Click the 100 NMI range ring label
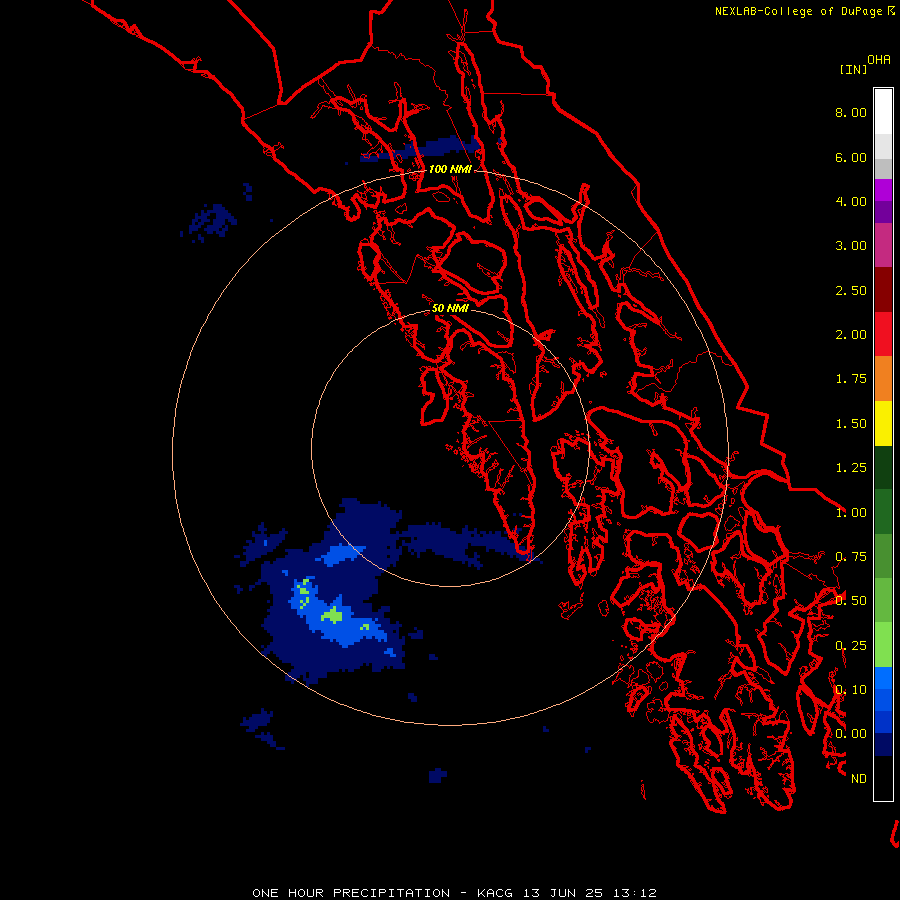The width and height of the screenshot is (900, 900). (x=450, y=169)
